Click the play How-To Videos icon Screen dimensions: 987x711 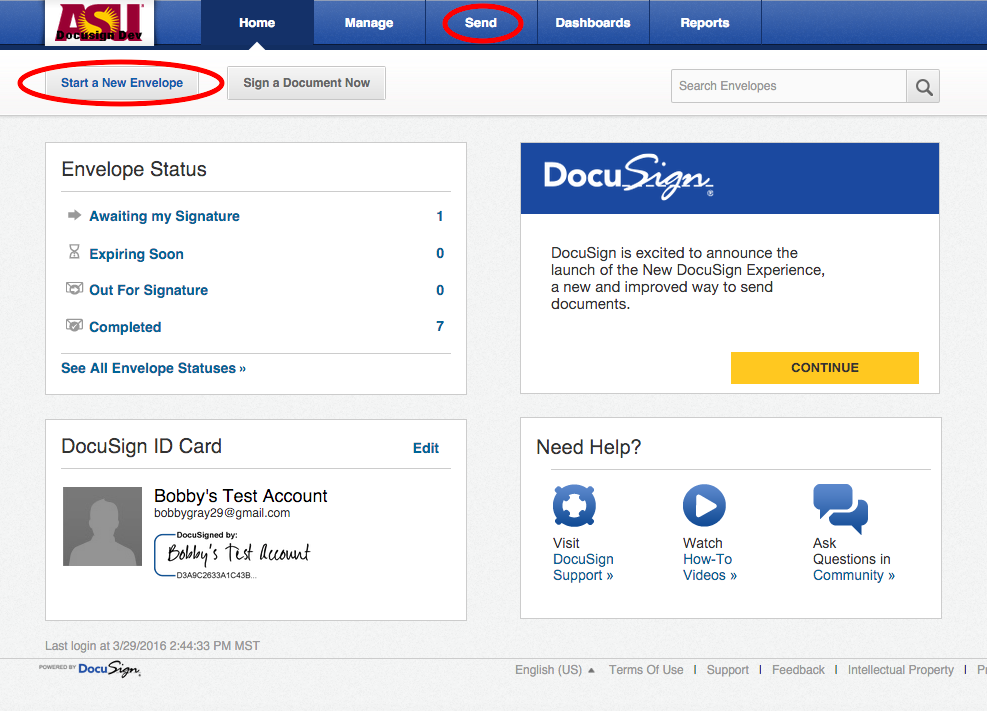click(x=704, y=505)
